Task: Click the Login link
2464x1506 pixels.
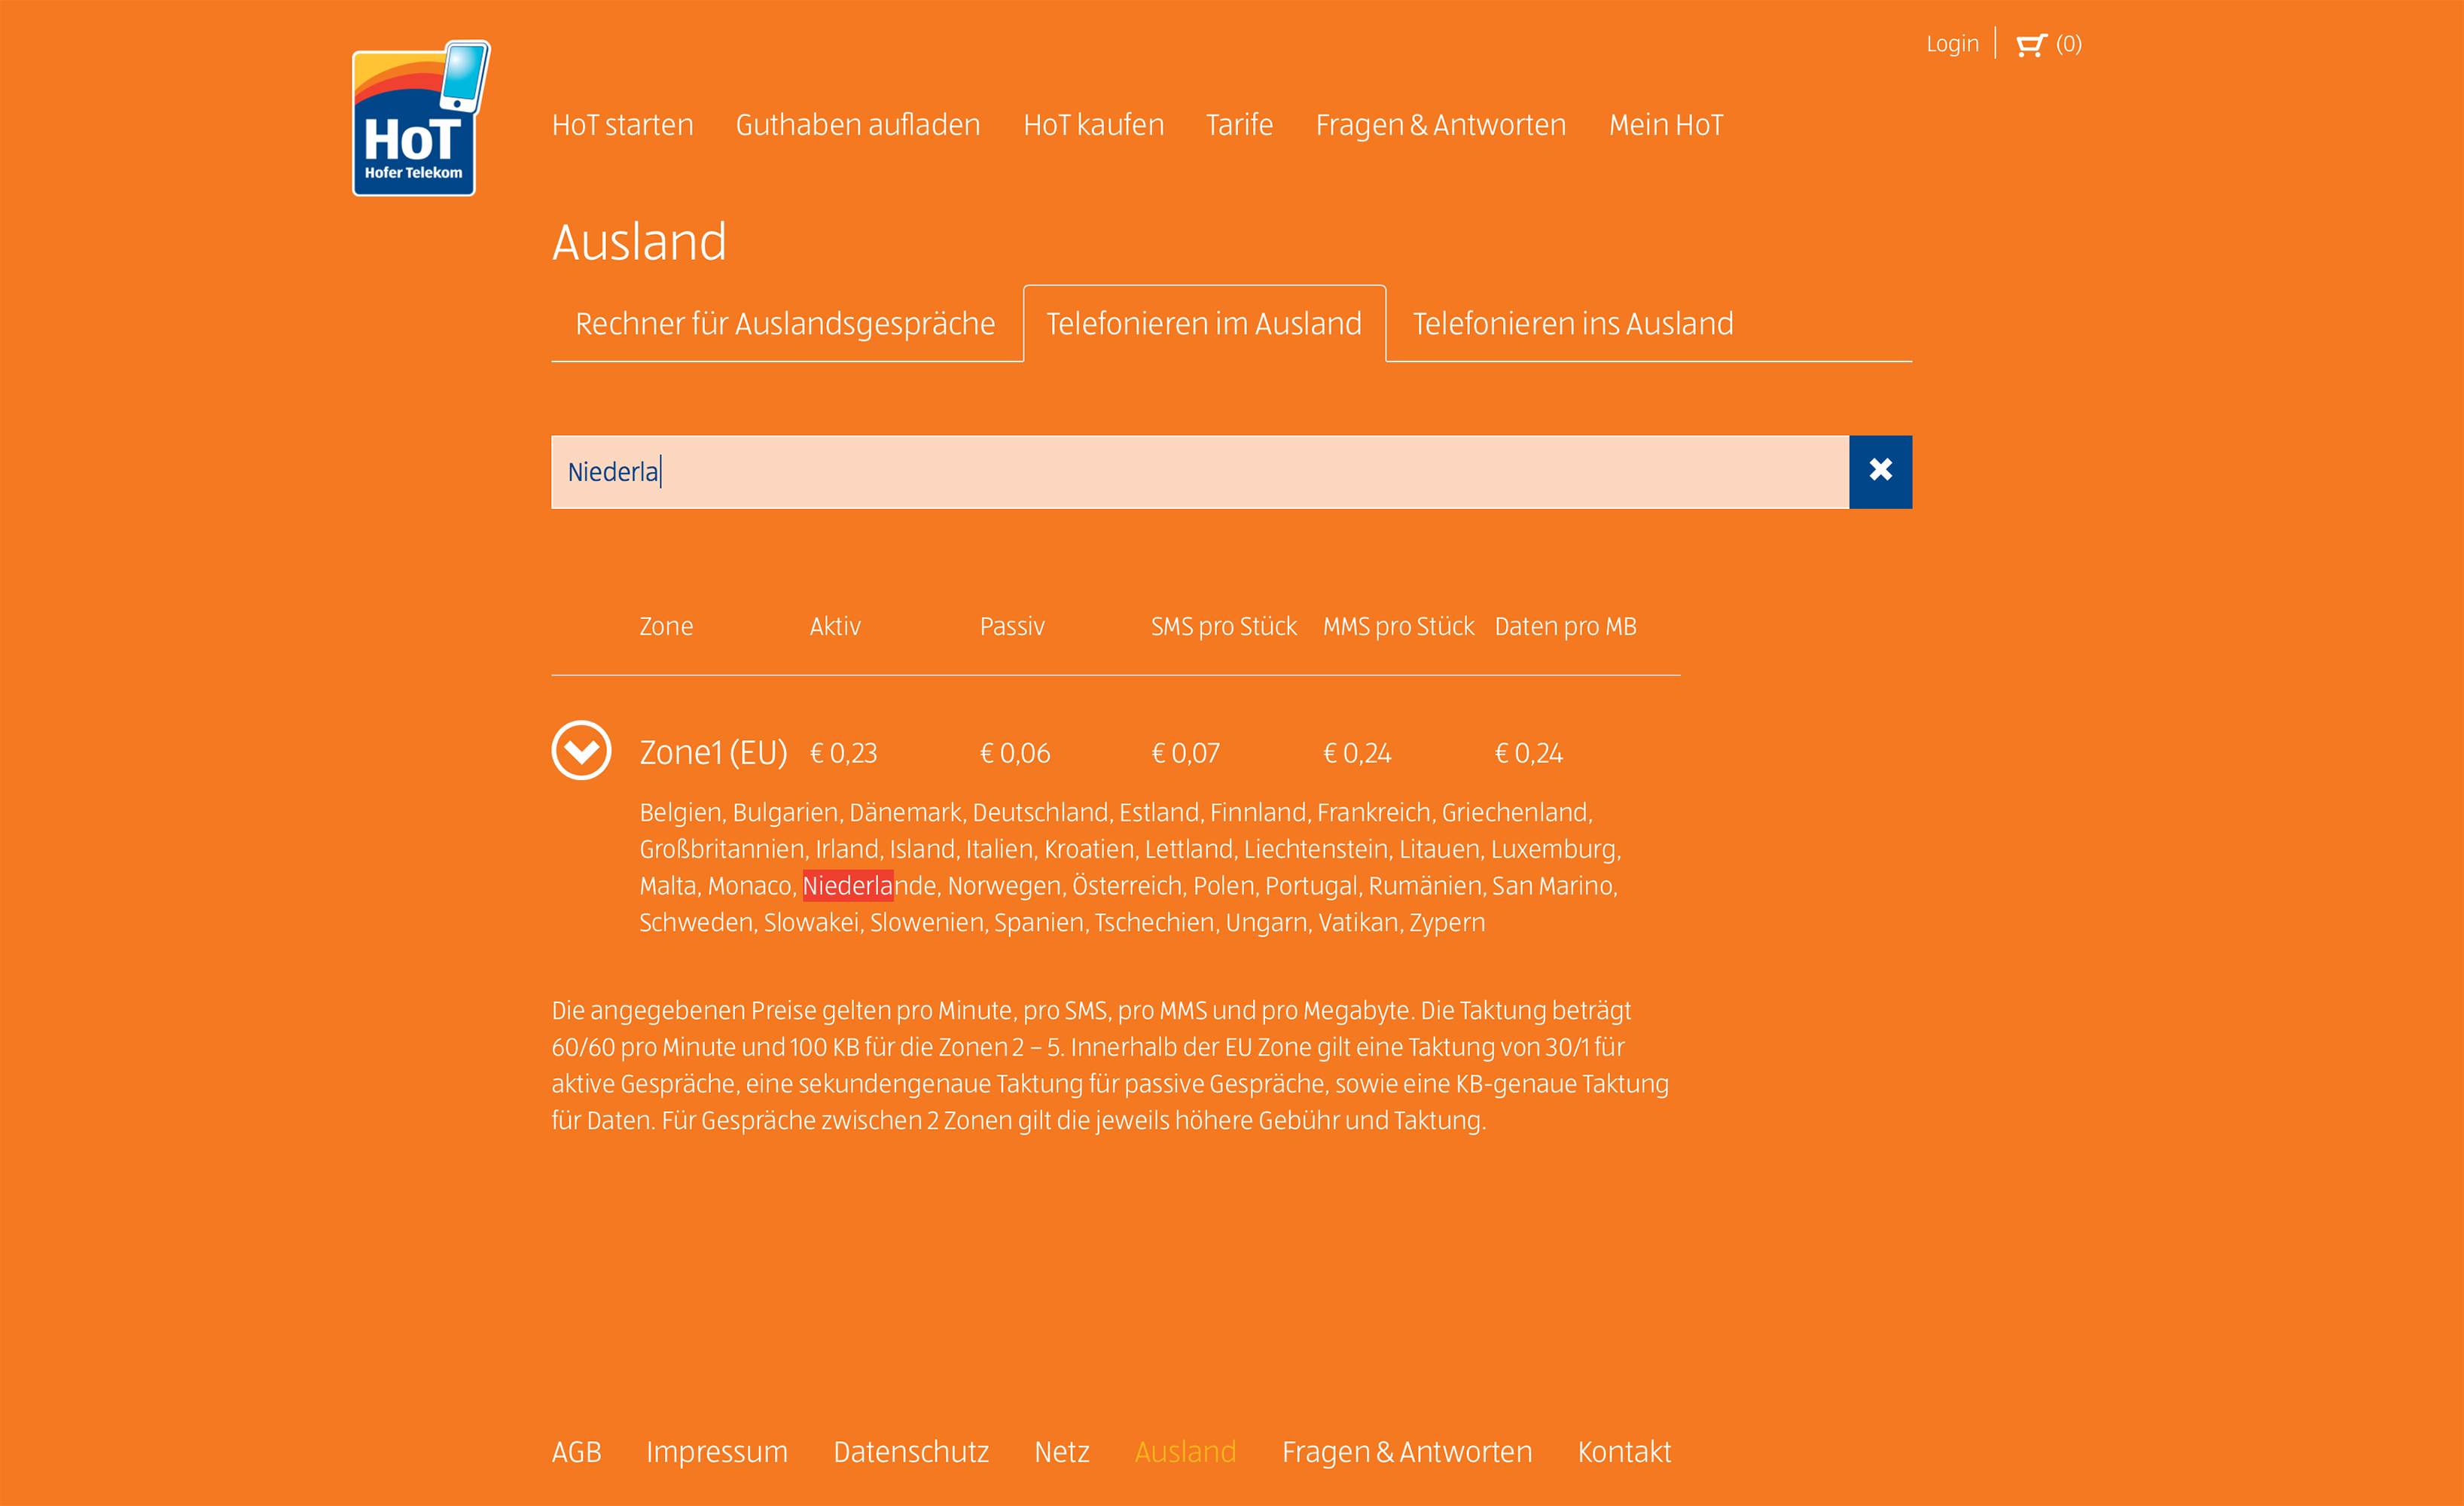Action: coord(1952,43)
